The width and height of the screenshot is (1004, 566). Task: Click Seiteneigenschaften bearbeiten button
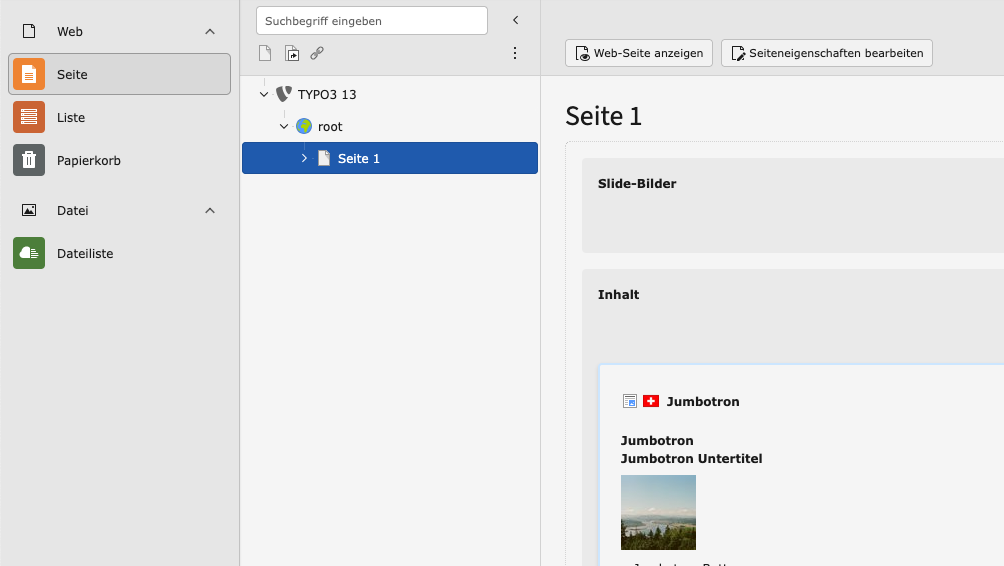[x=826, y=53]
